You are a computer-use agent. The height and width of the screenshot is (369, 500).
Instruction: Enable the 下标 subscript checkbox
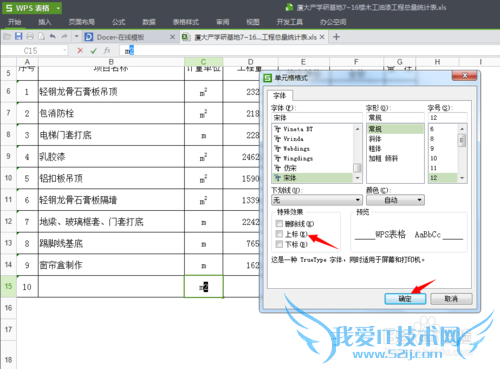279,244
